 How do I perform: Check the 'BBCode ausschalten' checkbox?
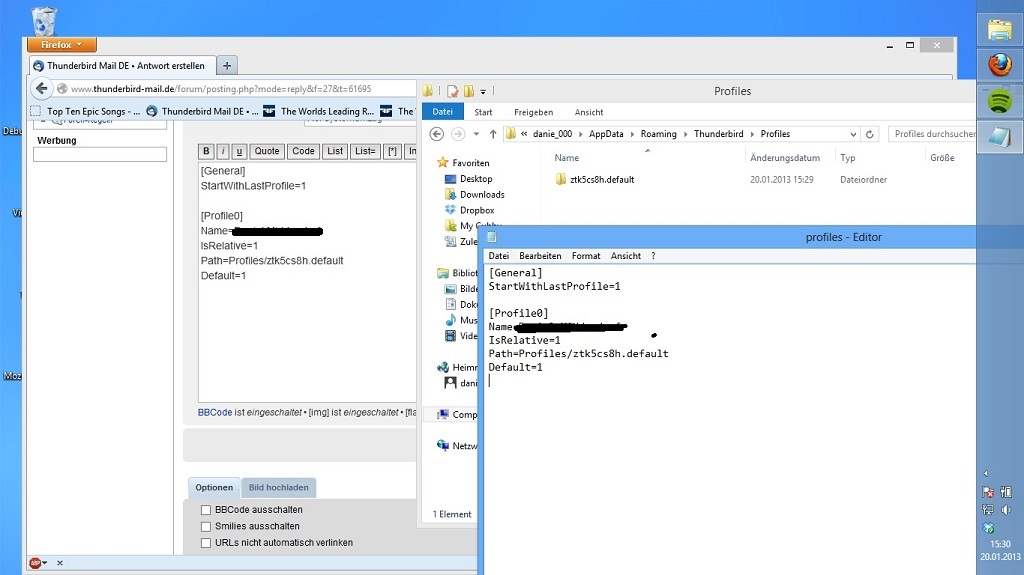tap(206, 510)
